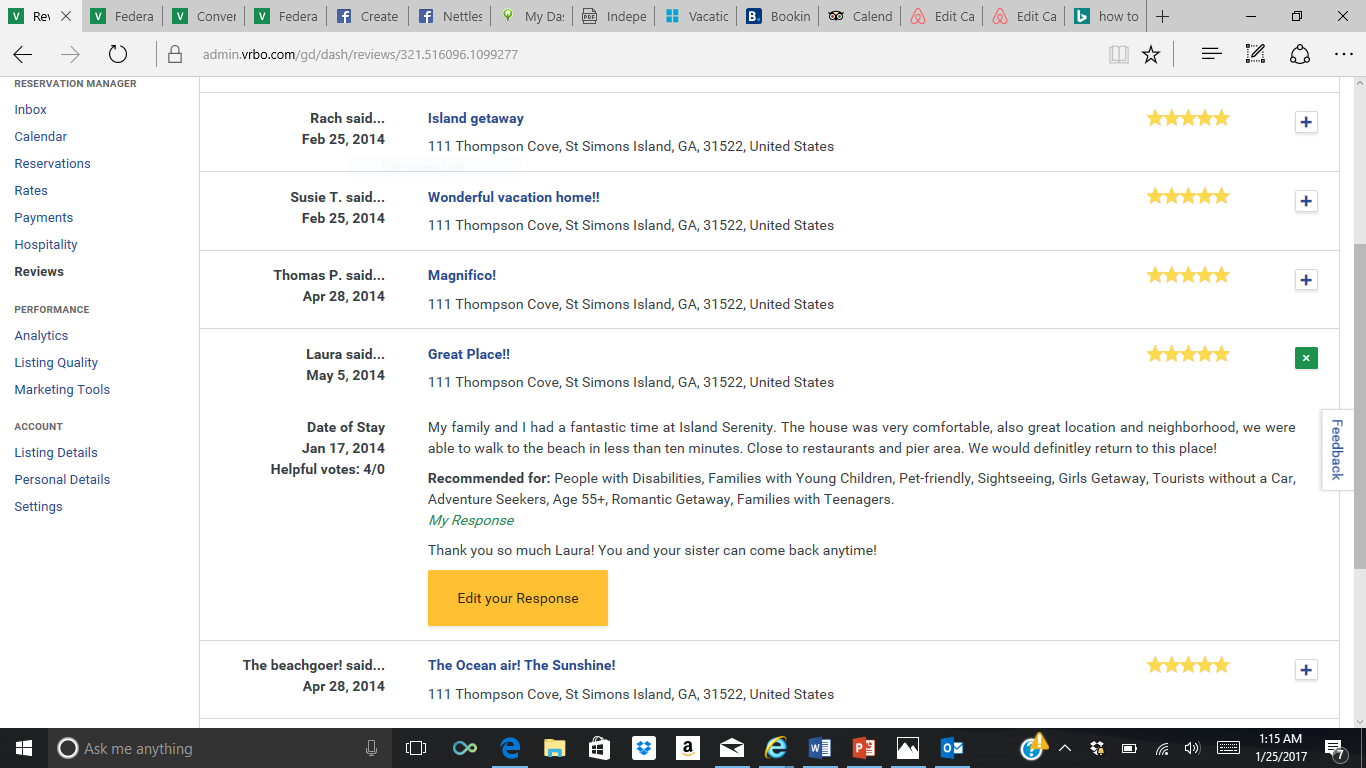Open Reading view book icon

pyautogui.click(x=1119, y=55)
